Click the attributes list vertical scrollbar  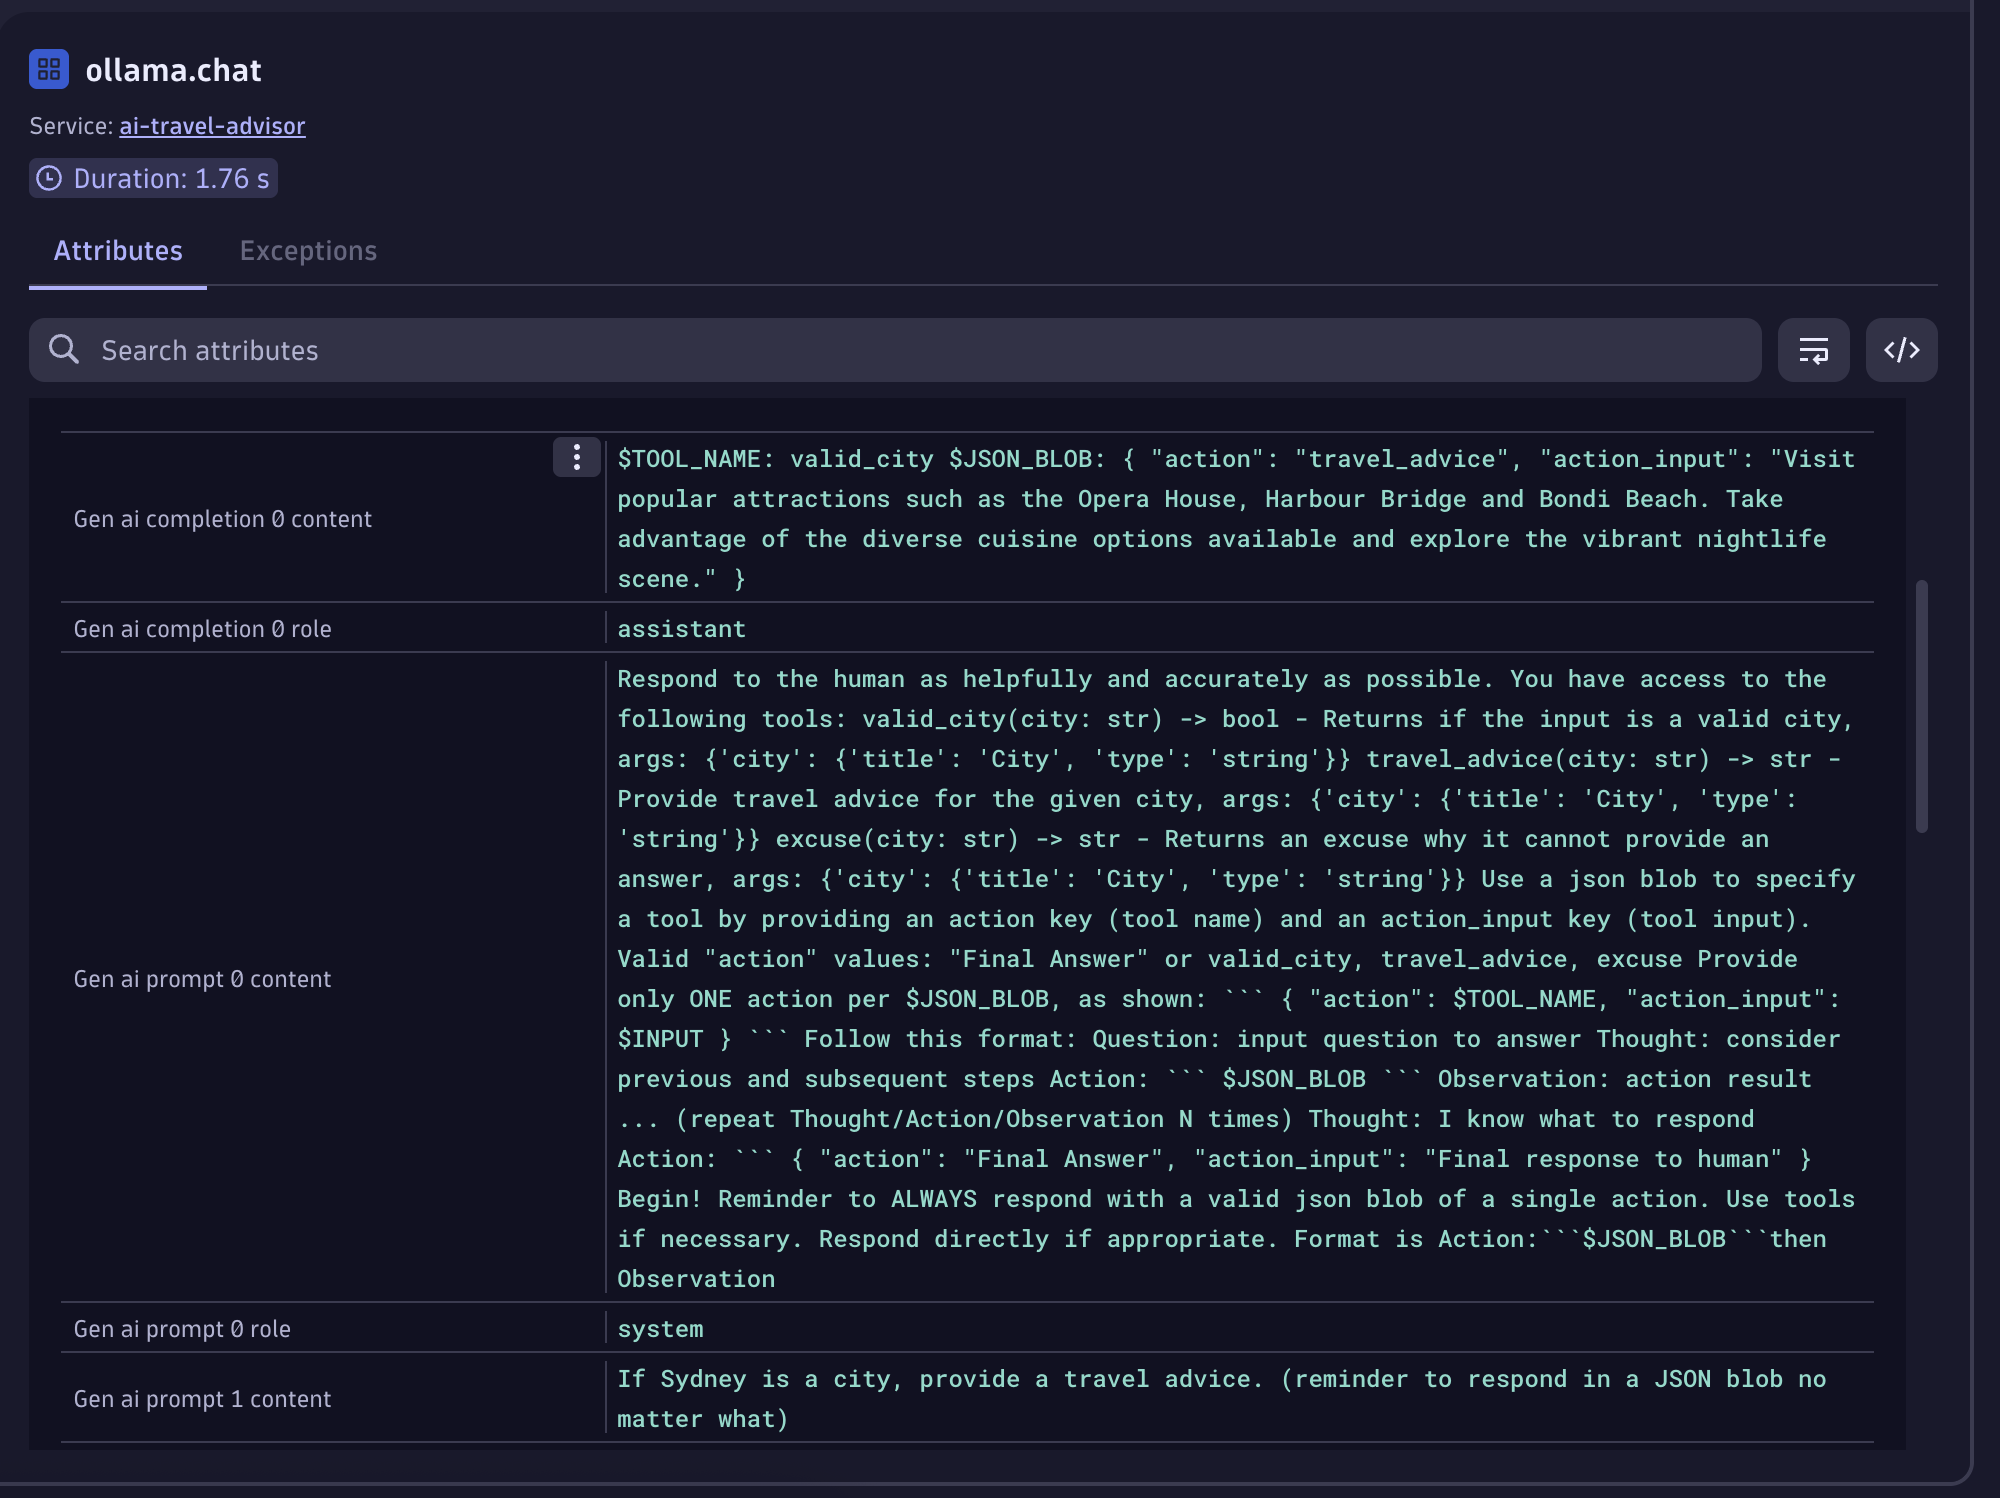click(1921, 706)
